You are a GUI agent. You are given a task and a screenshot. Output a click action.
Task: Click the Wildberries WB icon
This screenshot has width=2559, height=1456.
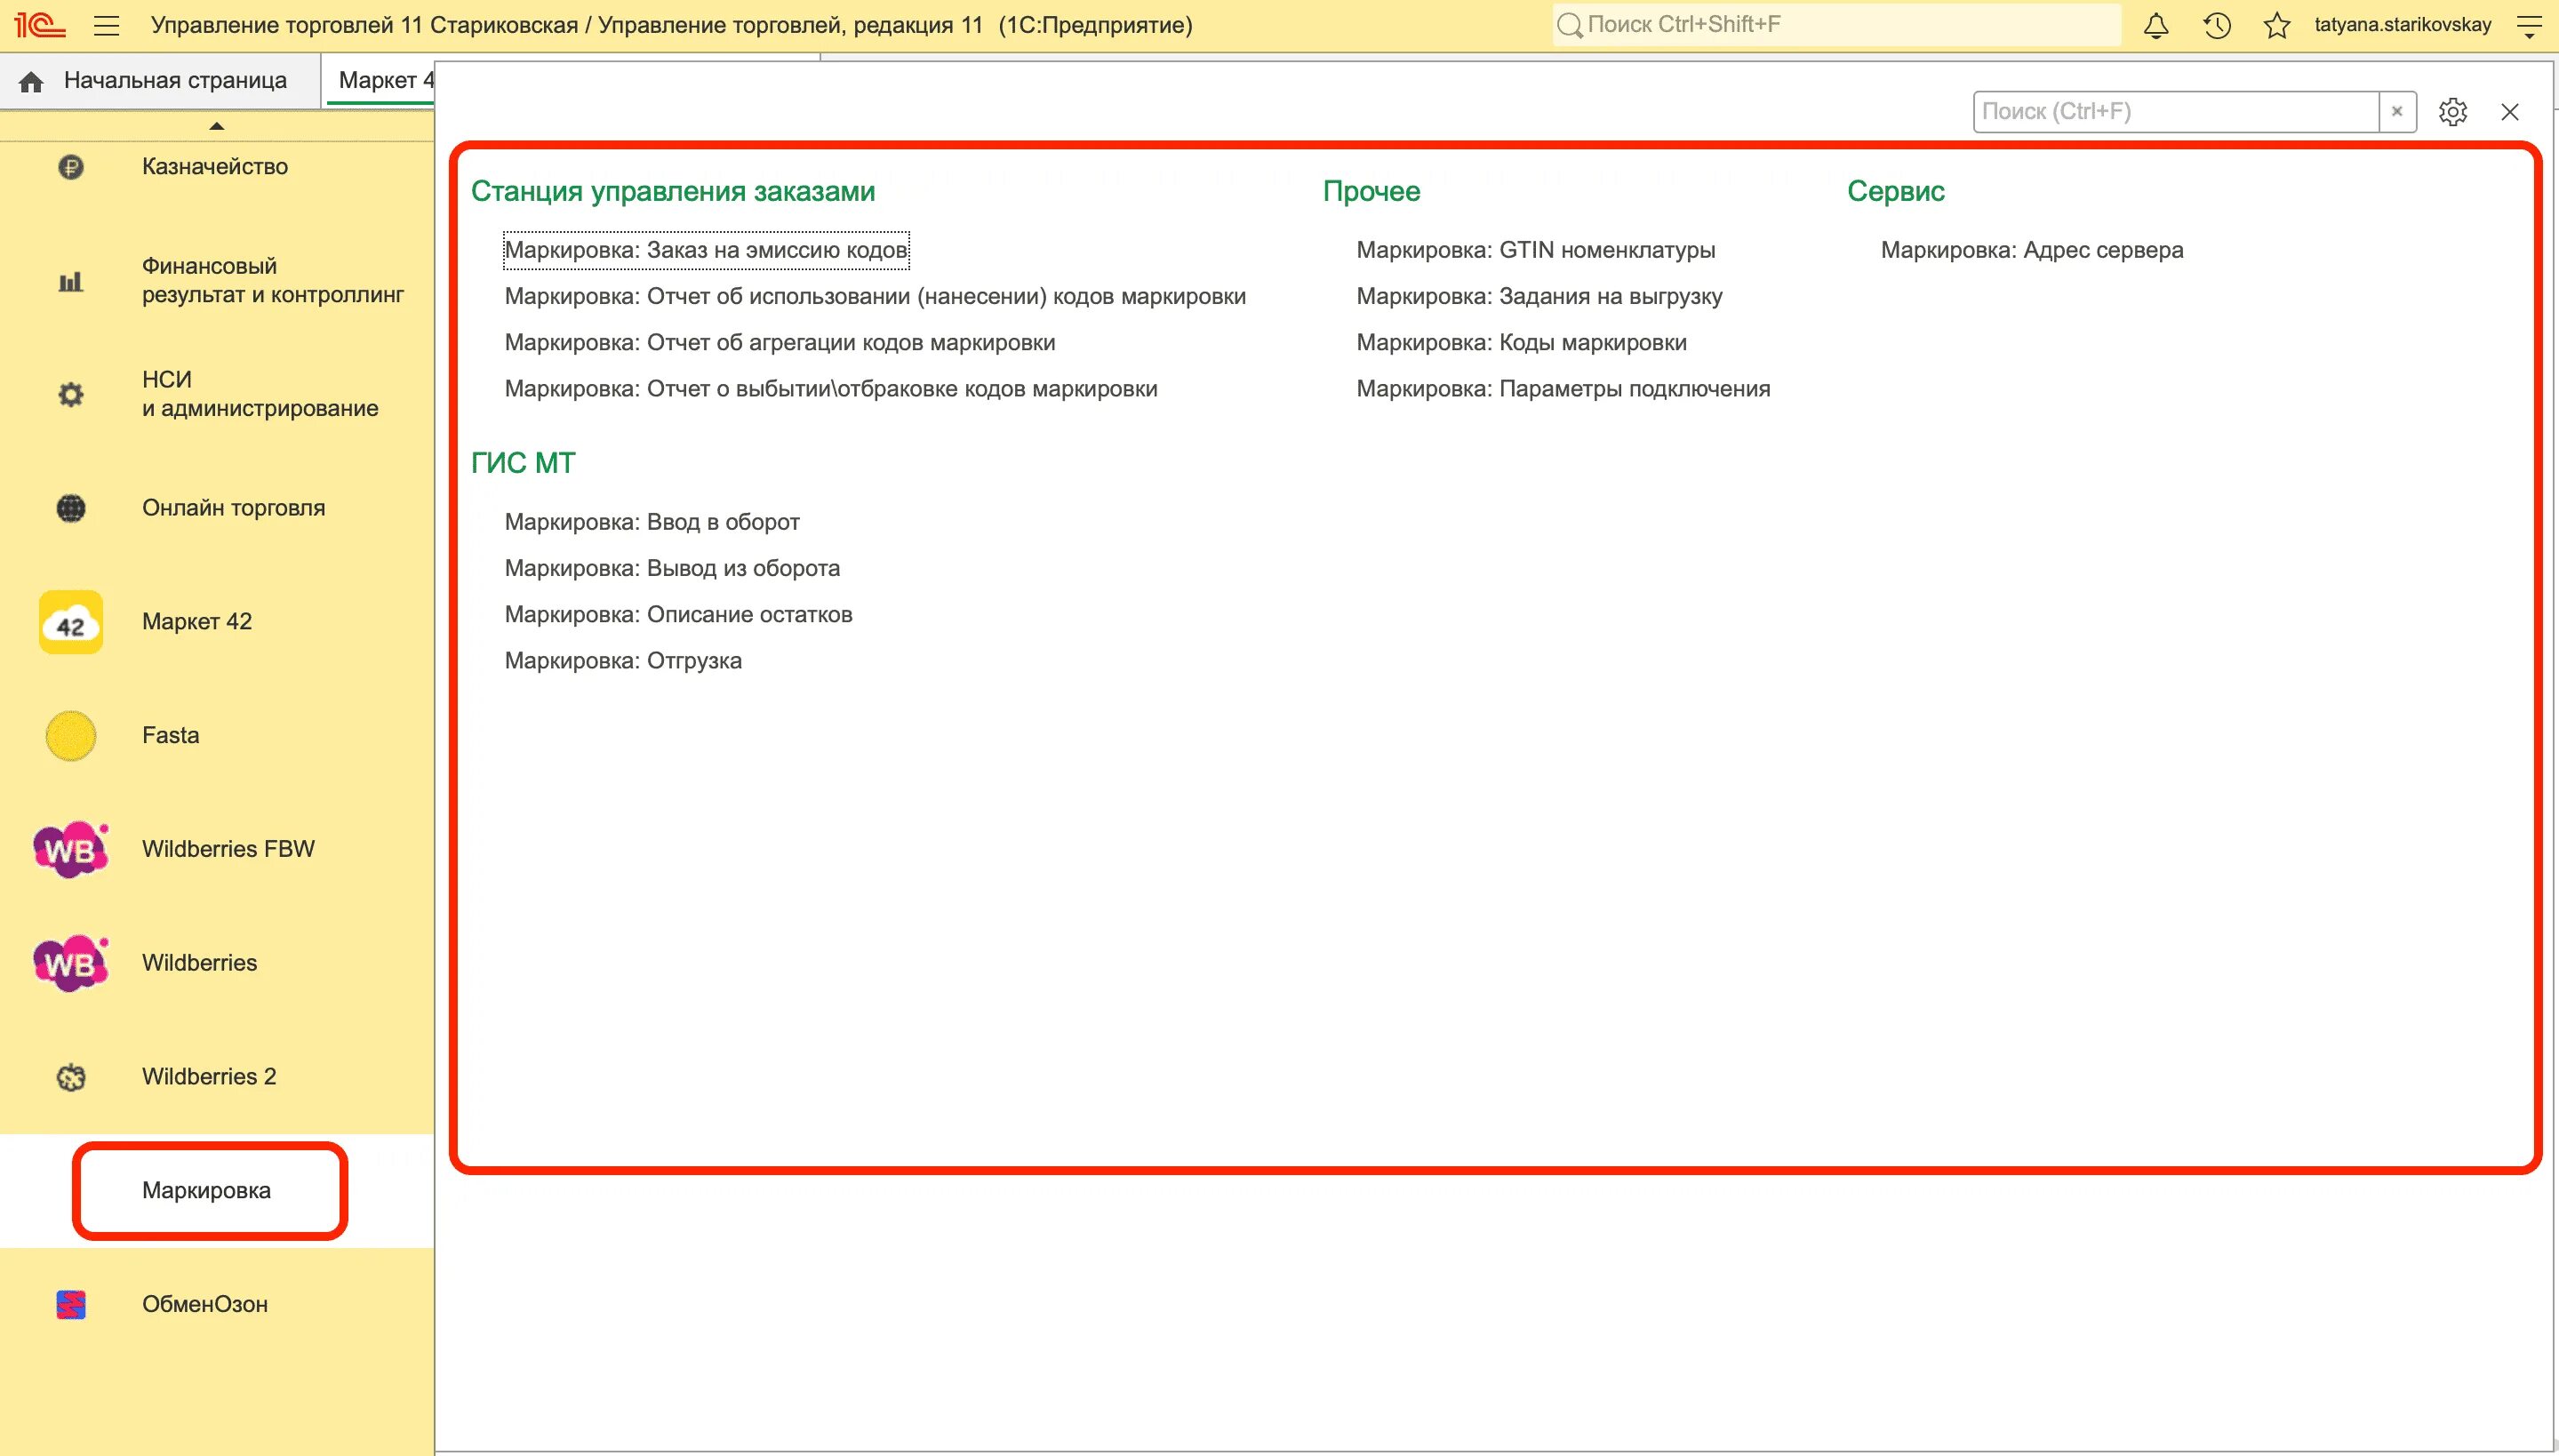70,964
